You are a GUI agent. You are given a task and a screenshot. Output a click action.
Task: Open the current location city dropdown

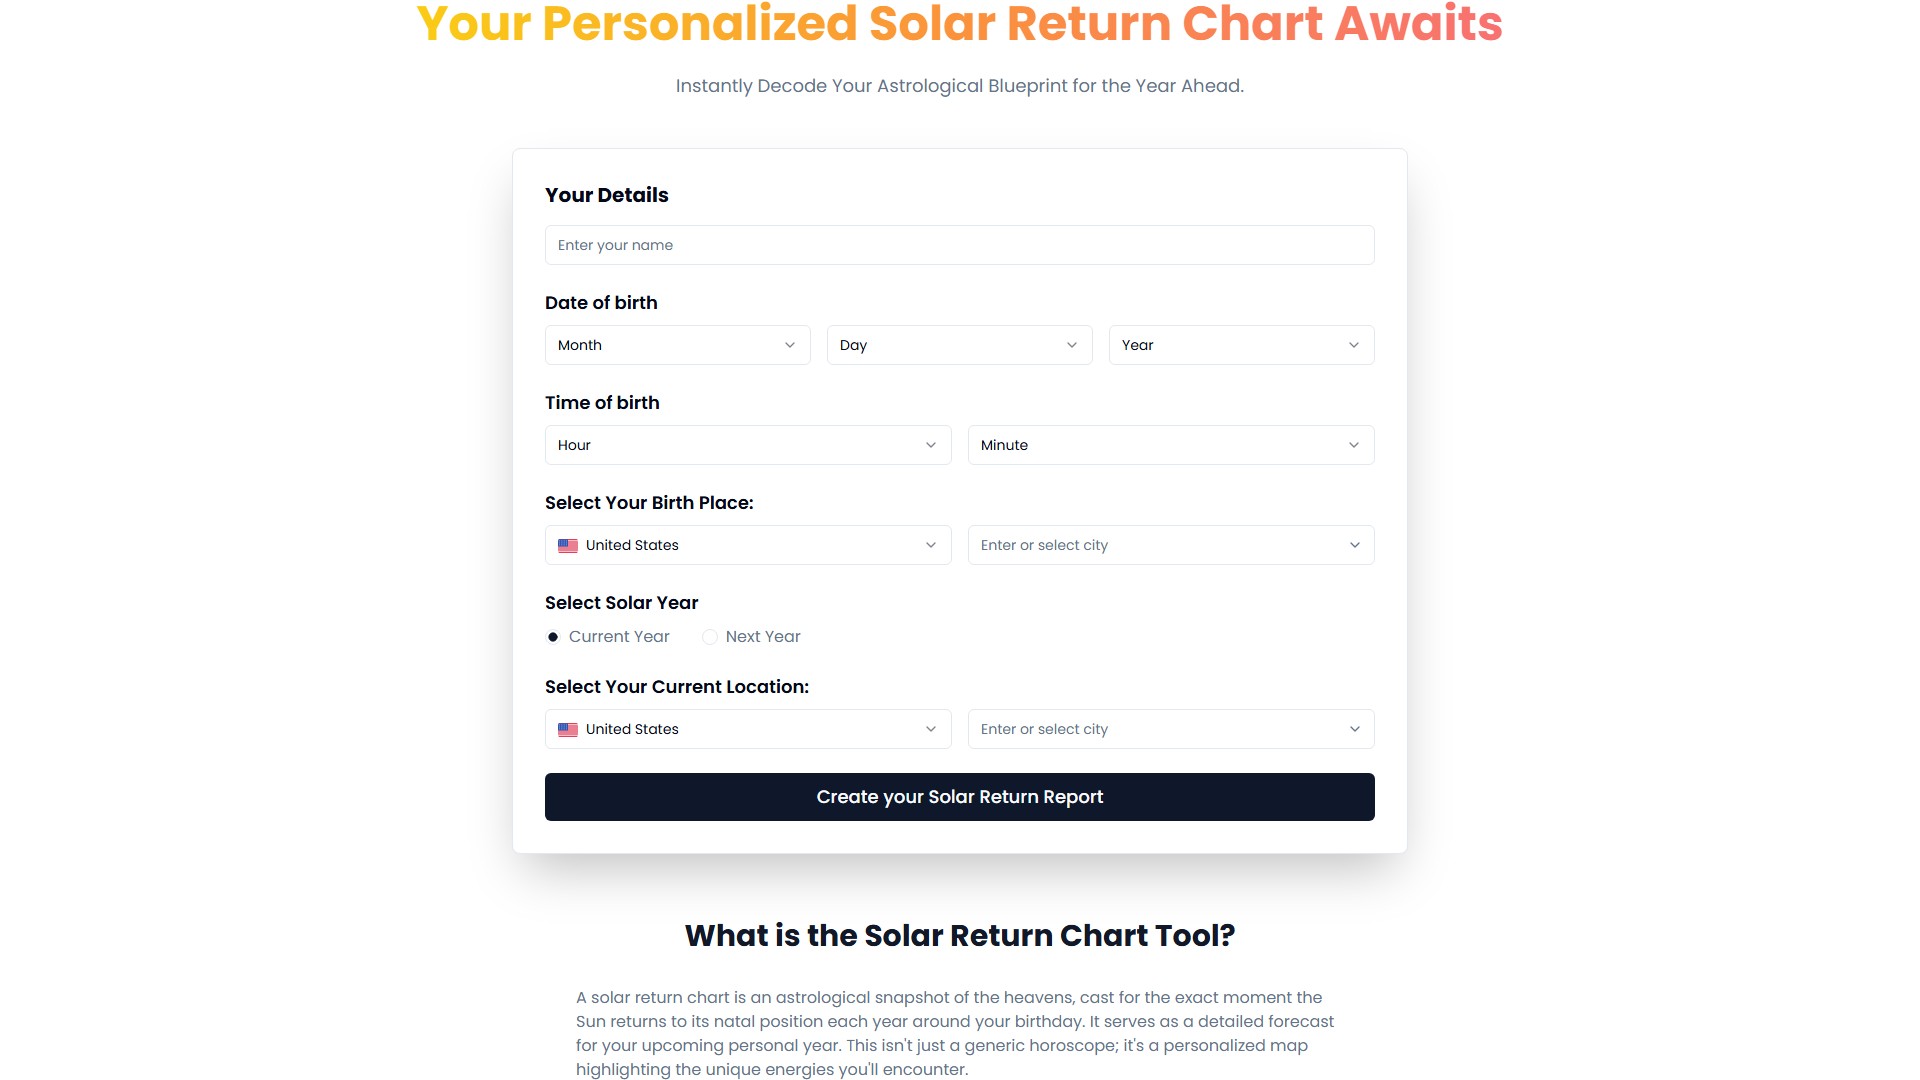pyautogui.click(x=1170, y=729)
